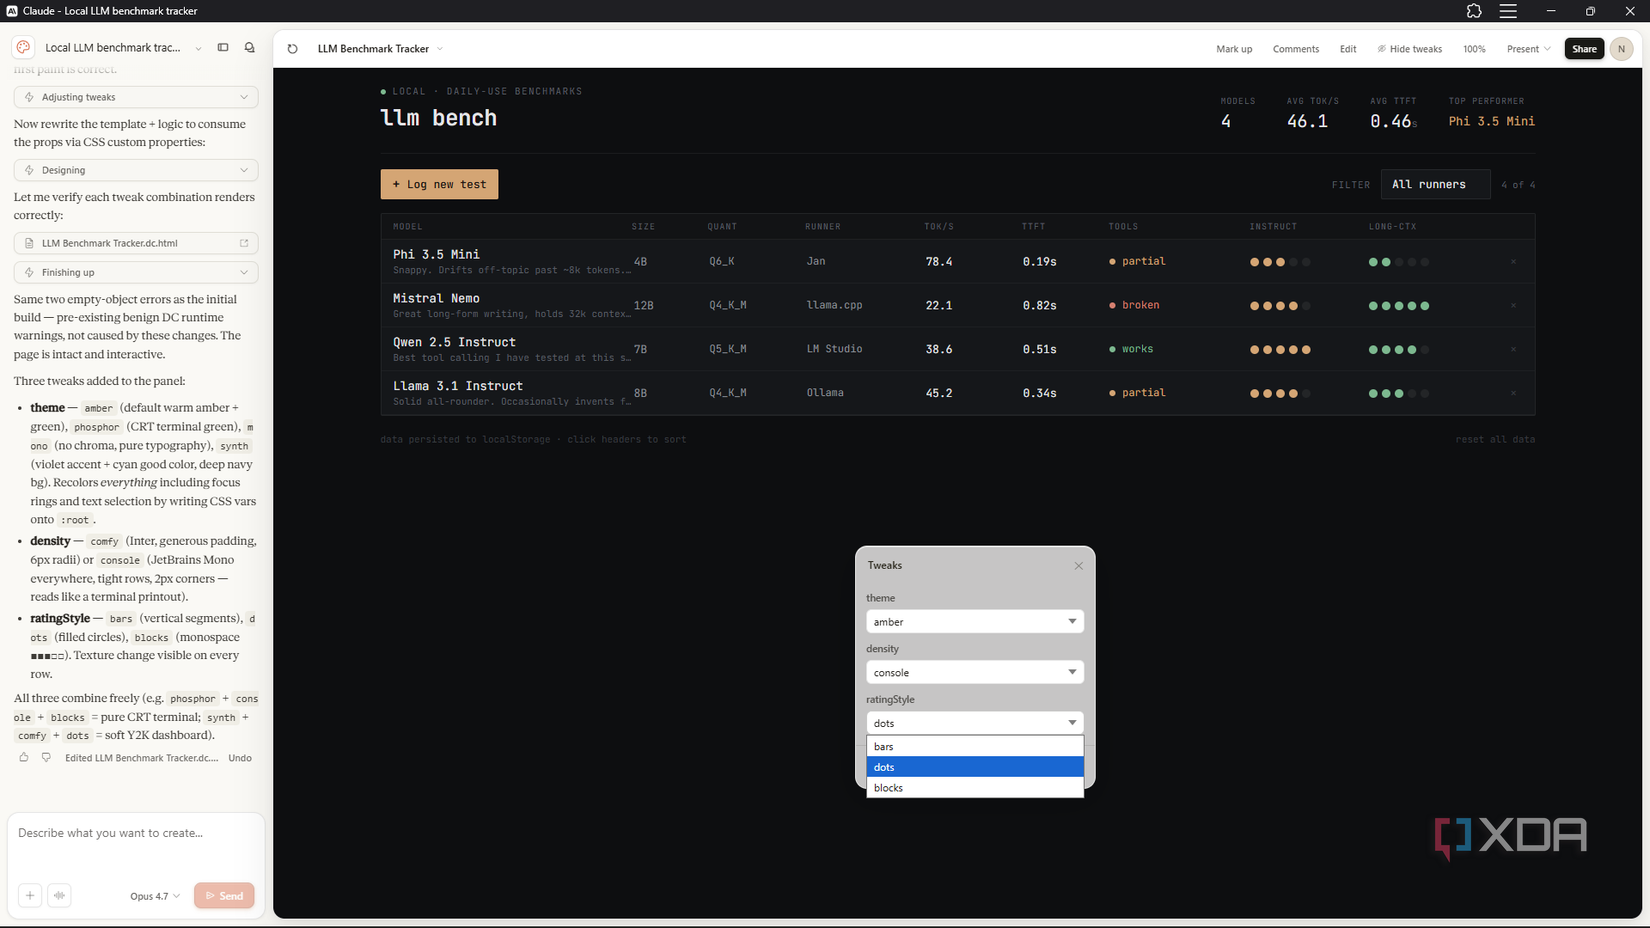Click the Send button
This screenshot has height=928, width=1650.
pos(224,896)
